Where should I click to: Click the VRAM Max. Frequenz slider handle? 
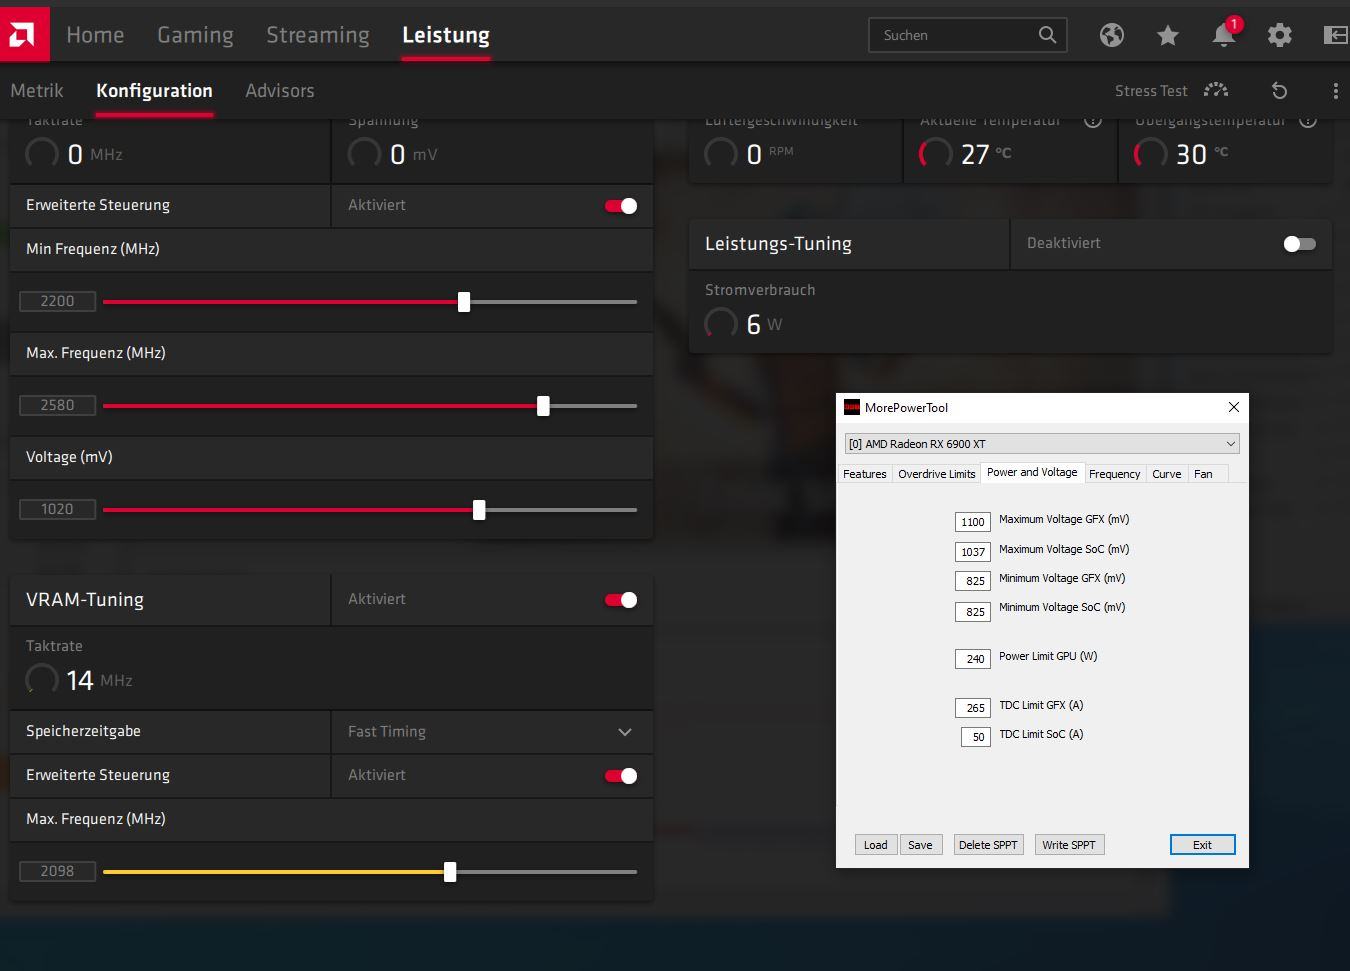[x=450, y=872]
